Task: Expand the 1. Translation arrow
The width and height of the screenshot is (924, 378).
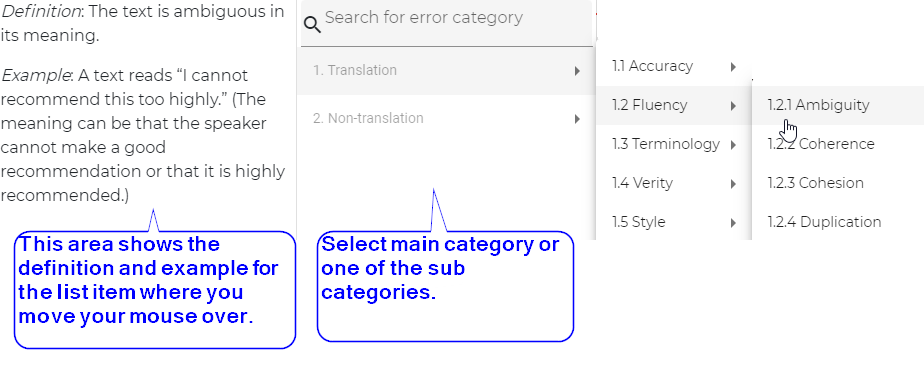Action: [x=578, y=71]
